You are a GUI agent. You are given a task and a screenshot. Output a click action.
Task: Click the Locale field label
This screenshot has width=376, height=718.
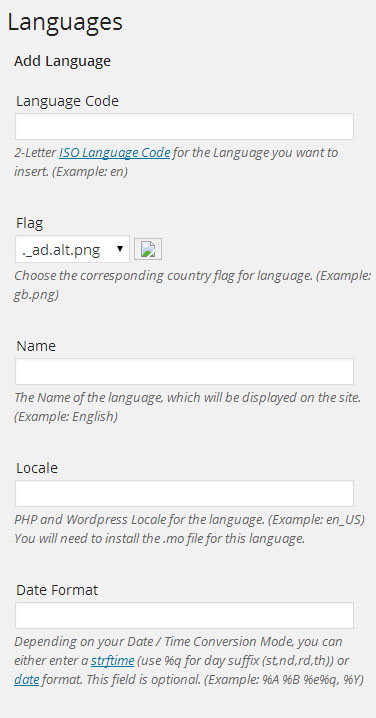(x=37, y=468)
